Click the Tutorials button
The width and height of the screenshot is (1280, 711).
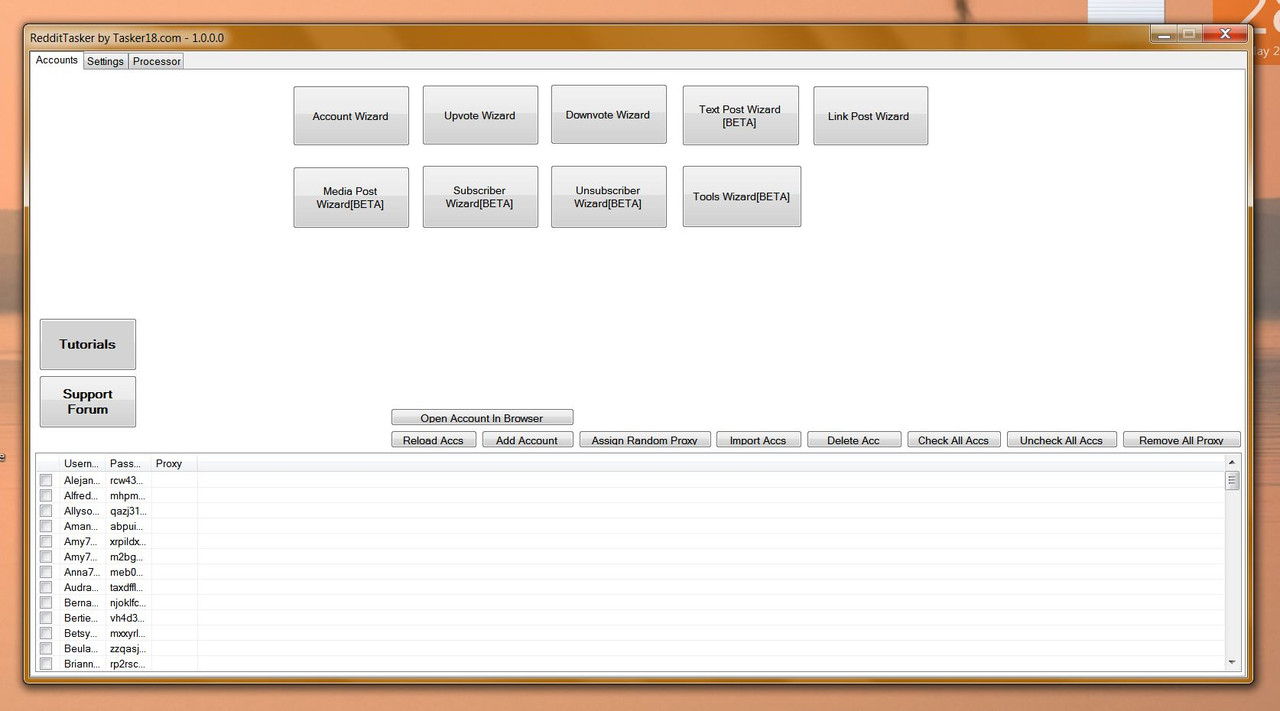point(88,344)
